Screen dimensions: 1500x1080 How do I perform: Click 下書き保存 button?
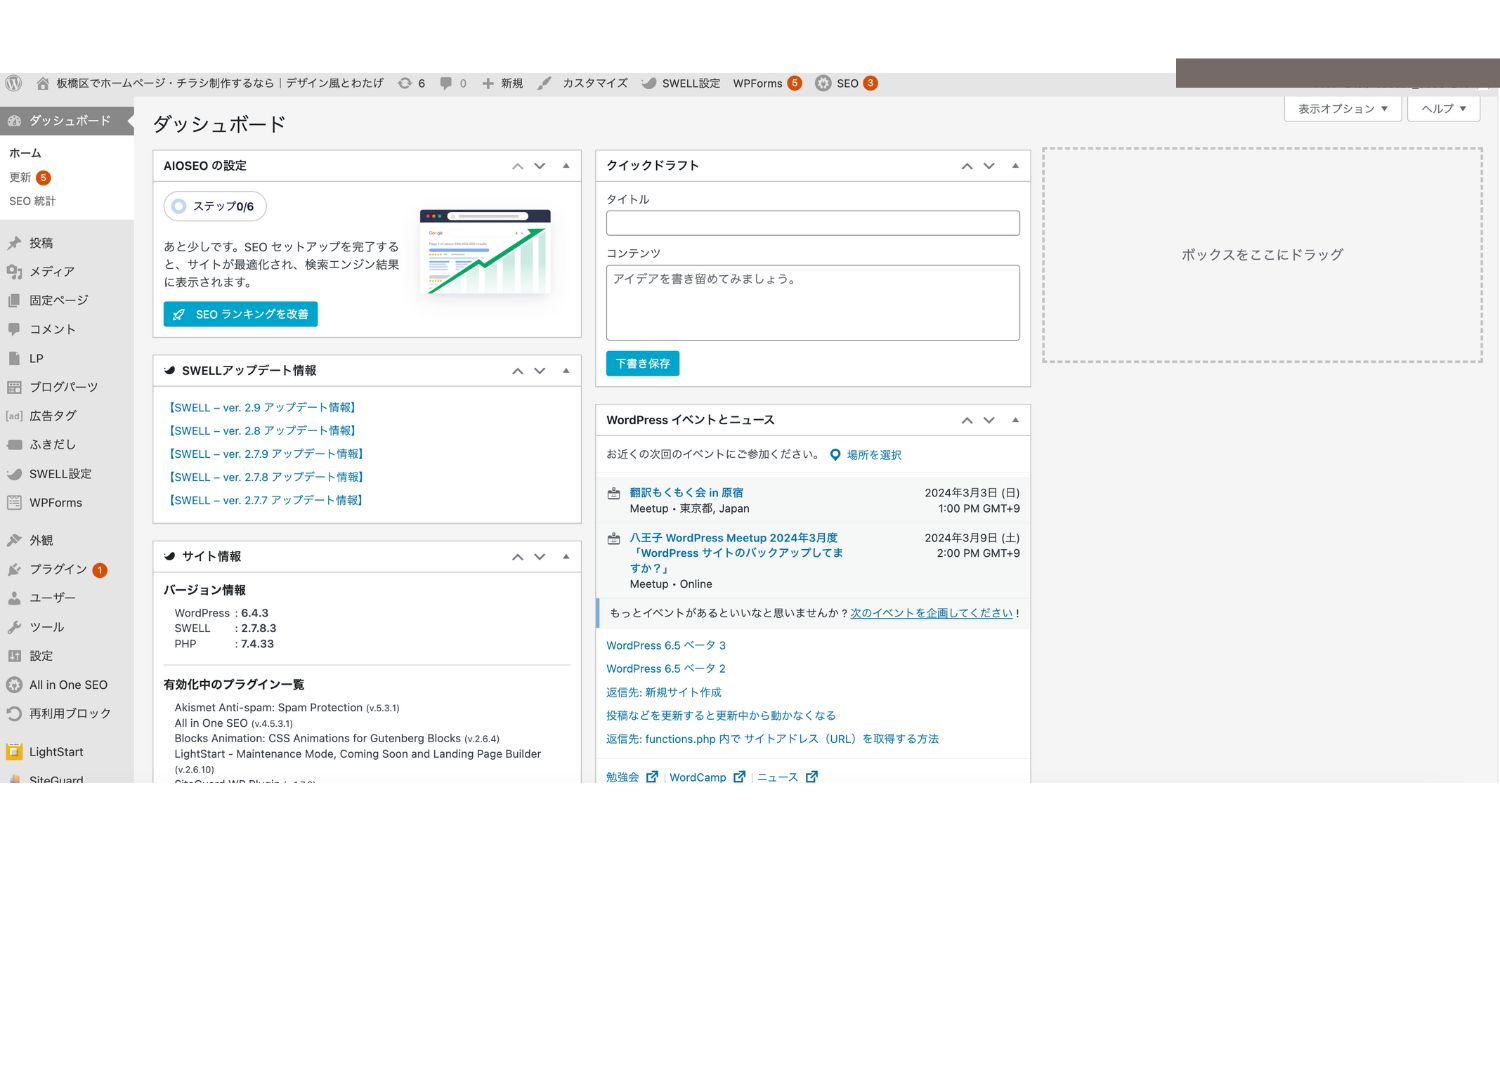point(643,364)
